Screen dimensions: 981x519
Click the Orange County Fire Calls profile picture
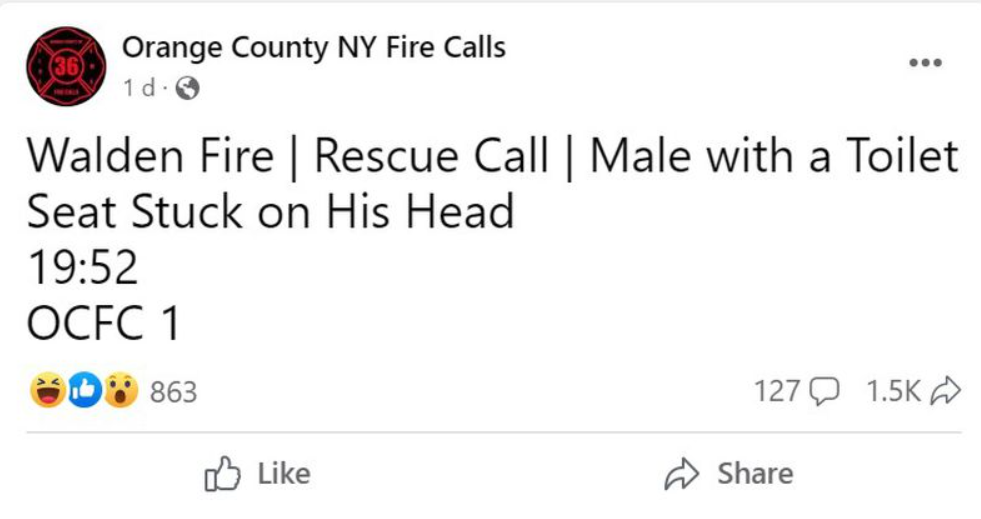pyautogui.click(x=66, y=66)
